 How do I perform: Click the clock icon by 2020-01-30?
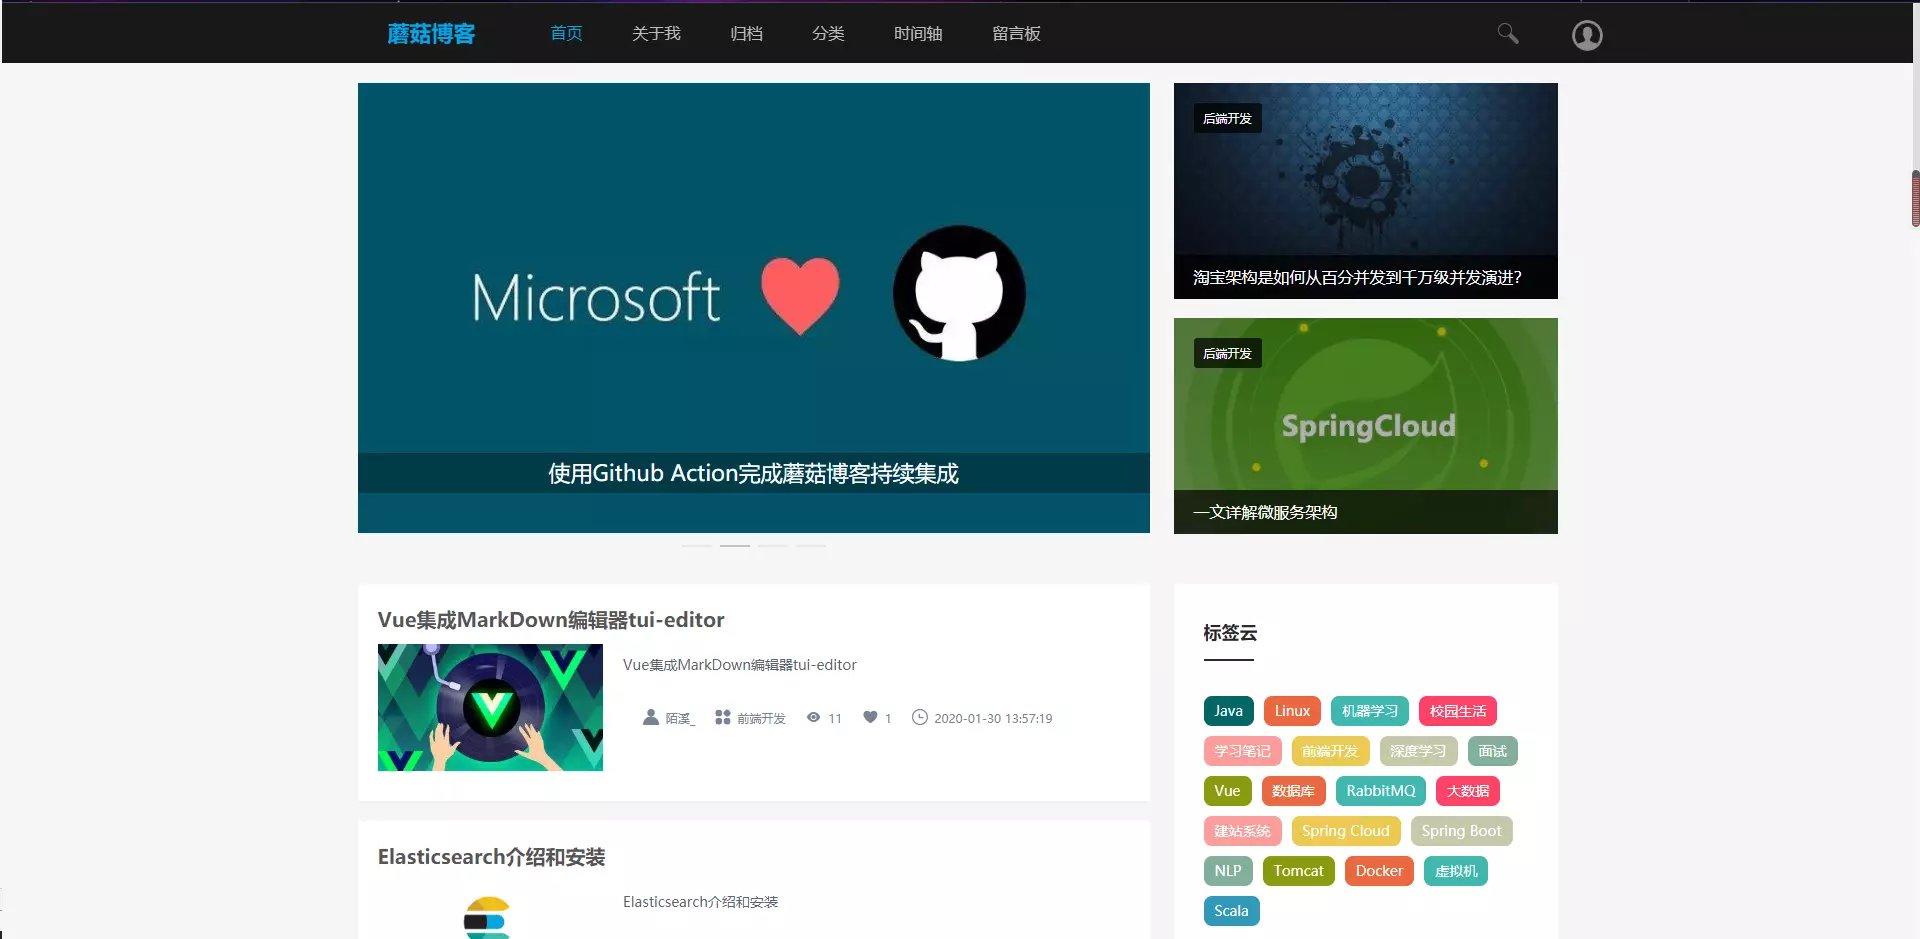point(920,717)
